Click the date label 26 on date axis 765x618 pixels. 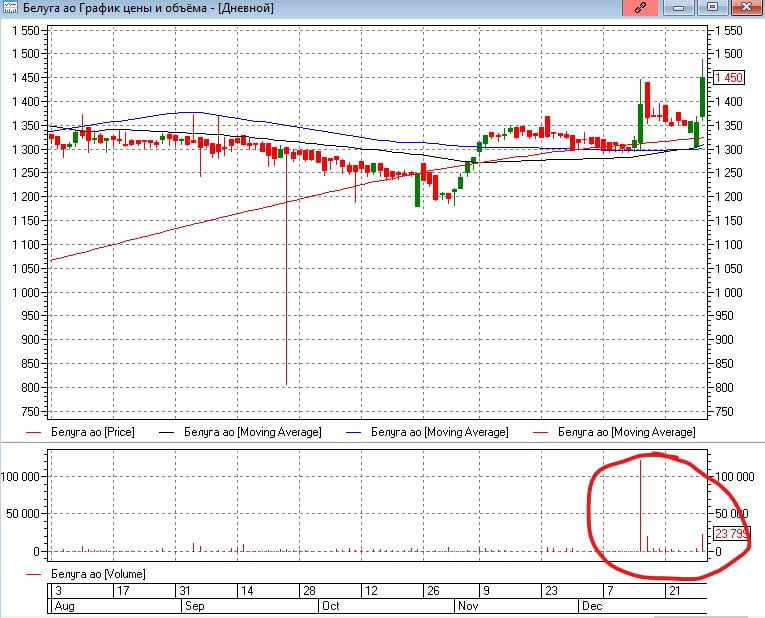433,591
